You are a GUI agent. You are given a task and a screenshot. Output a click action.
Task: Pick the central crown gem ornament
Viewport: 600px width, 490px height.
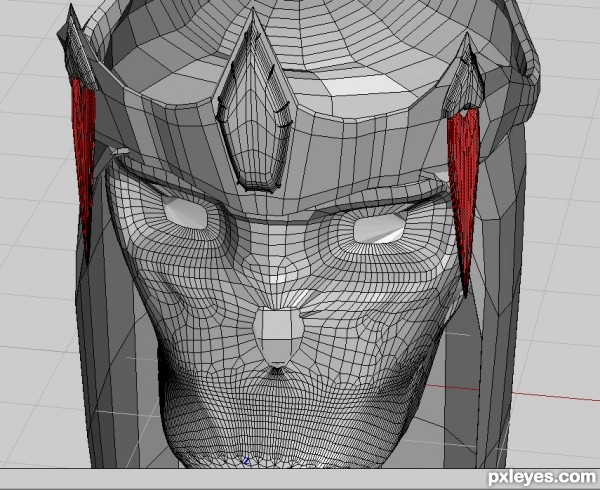[x=254, y=105]
